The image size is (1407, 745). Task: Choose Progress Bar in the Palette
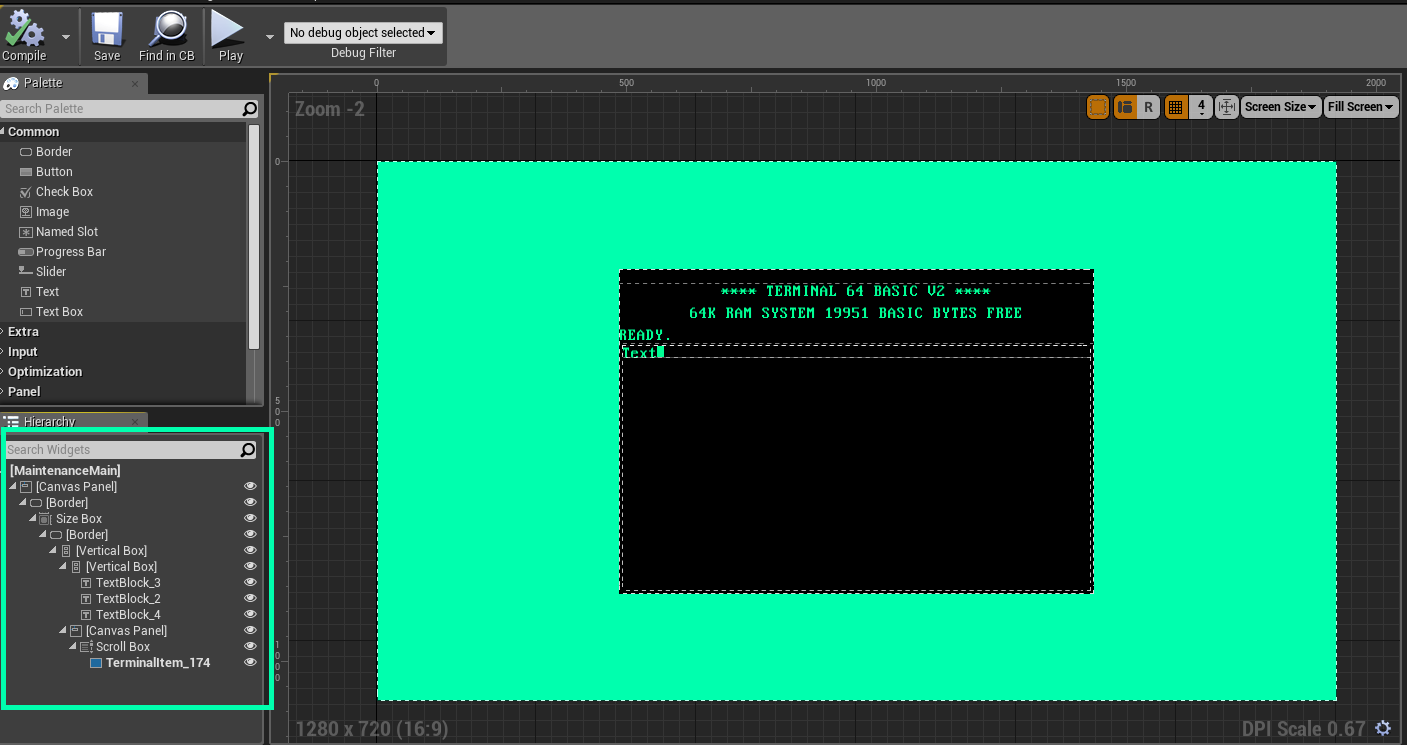tap(62, 252)
